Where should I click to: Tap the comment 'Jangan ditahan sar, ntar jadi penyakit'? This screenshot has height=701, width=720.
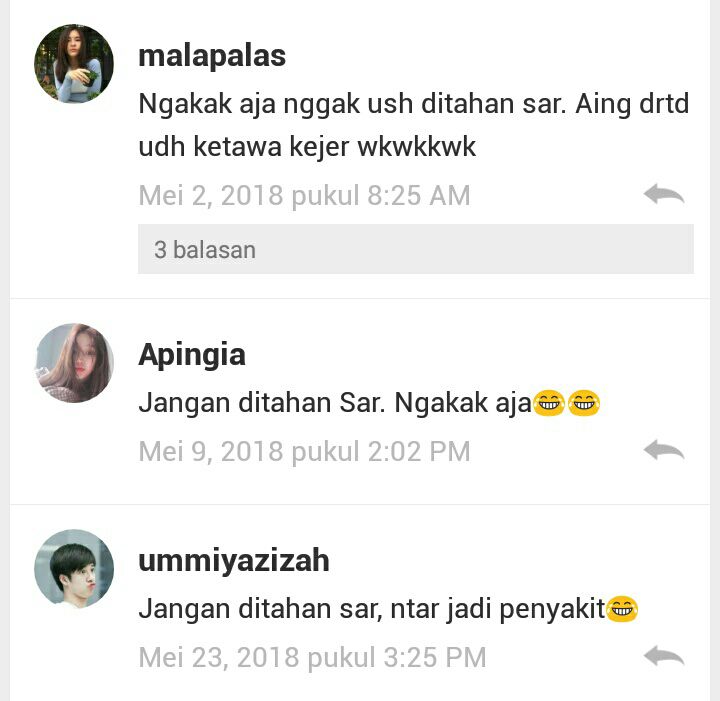(372, 609)
